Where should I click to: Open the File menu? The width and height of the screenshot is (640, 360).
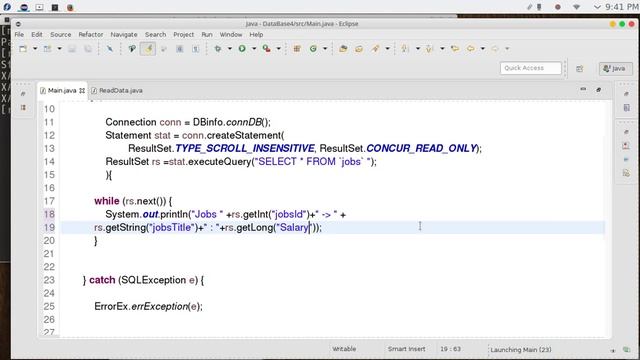[x=19, y=35]
